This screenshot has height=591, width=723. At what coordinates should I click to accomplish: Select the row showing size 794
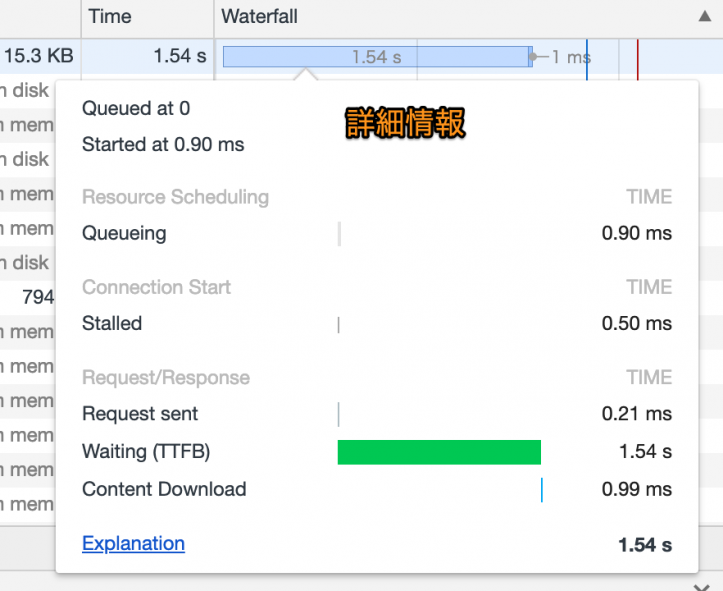[x=37, y=297]
